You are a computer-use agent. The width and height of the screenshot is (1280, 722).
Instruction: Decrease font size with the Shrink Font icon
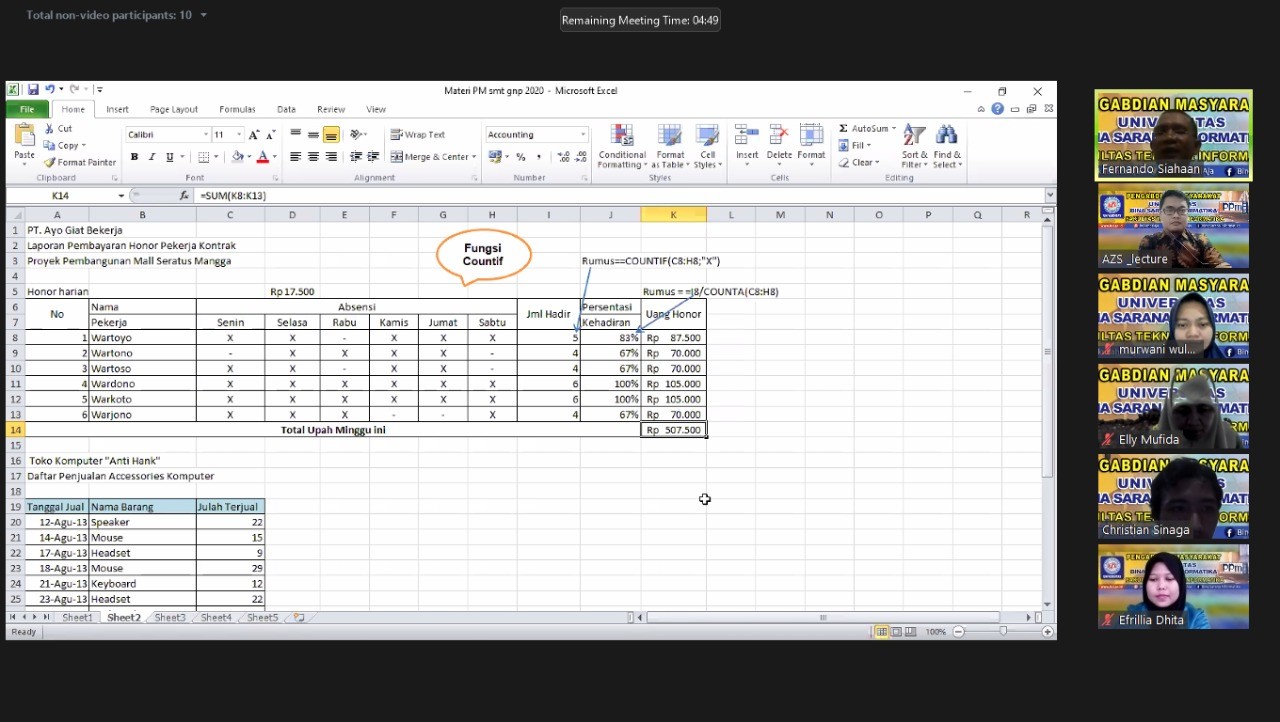269,135
